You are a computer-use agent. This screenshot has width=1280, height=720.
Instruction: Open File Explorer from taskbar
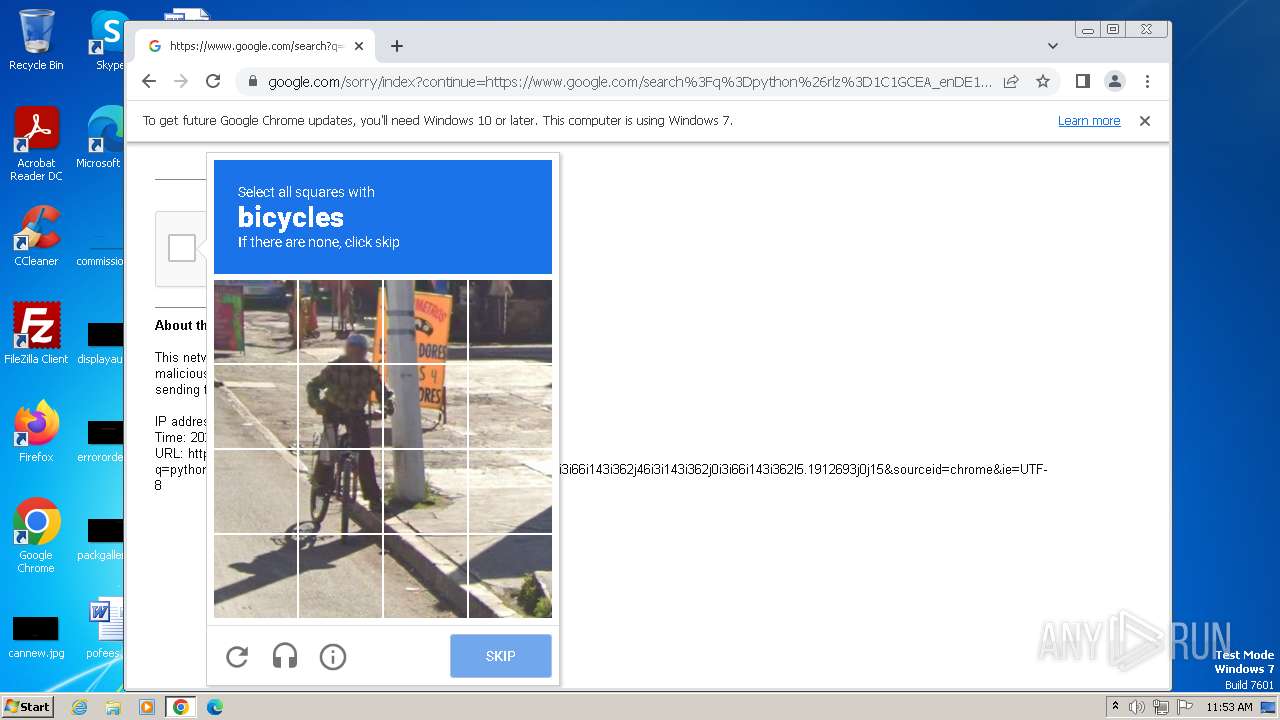(113, 707)
